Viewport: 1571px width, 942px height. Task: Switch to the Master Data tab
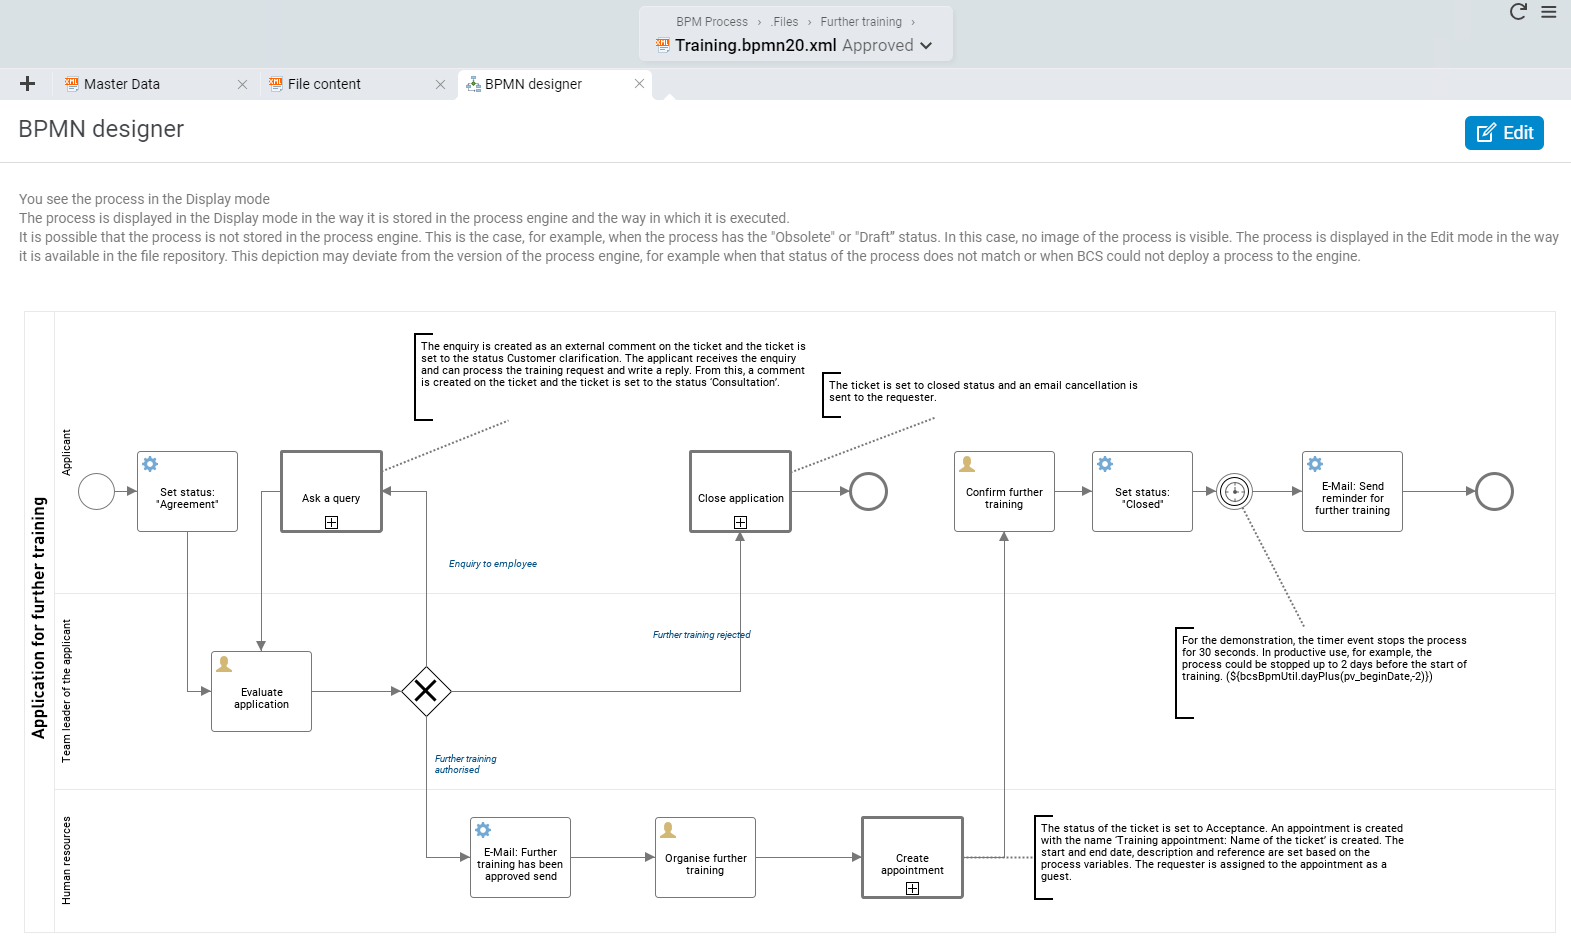(122, 84)
